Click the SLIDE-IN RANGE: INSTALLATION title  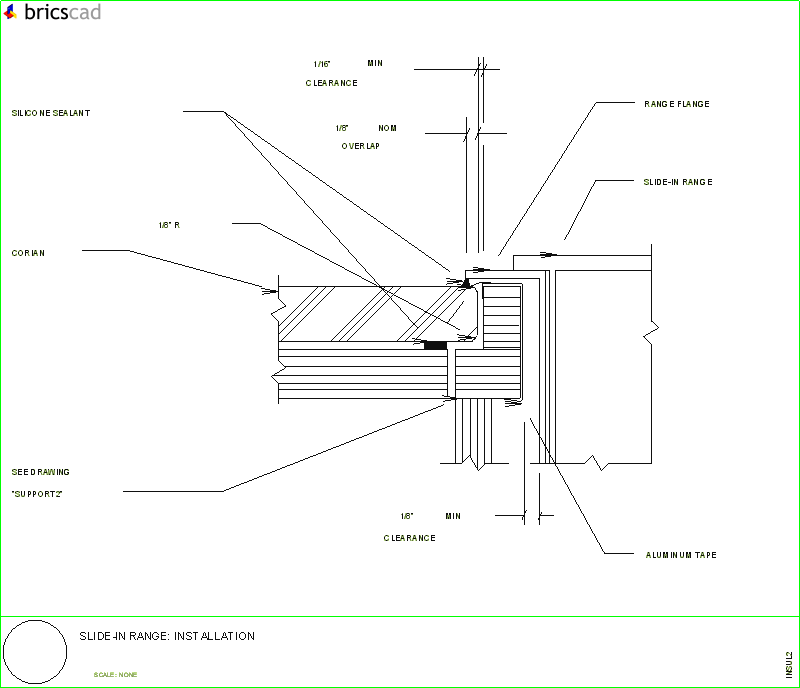click(x=167, y=636)
